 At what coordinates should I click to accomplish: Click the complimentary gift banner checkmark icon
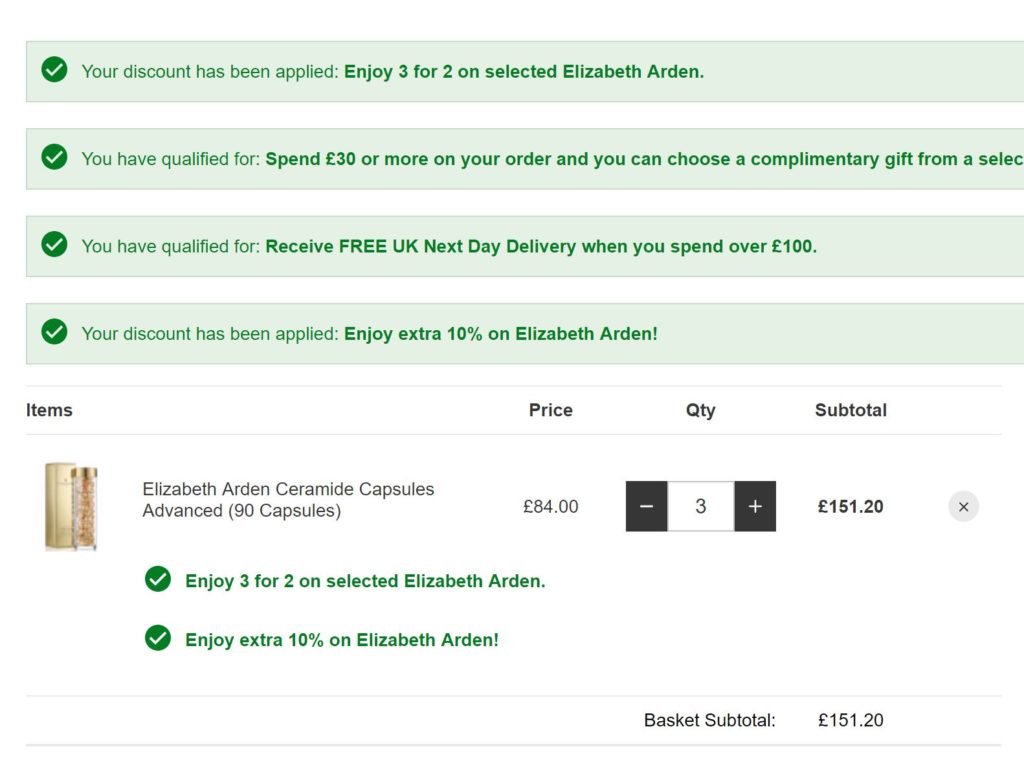coord(55,157)
